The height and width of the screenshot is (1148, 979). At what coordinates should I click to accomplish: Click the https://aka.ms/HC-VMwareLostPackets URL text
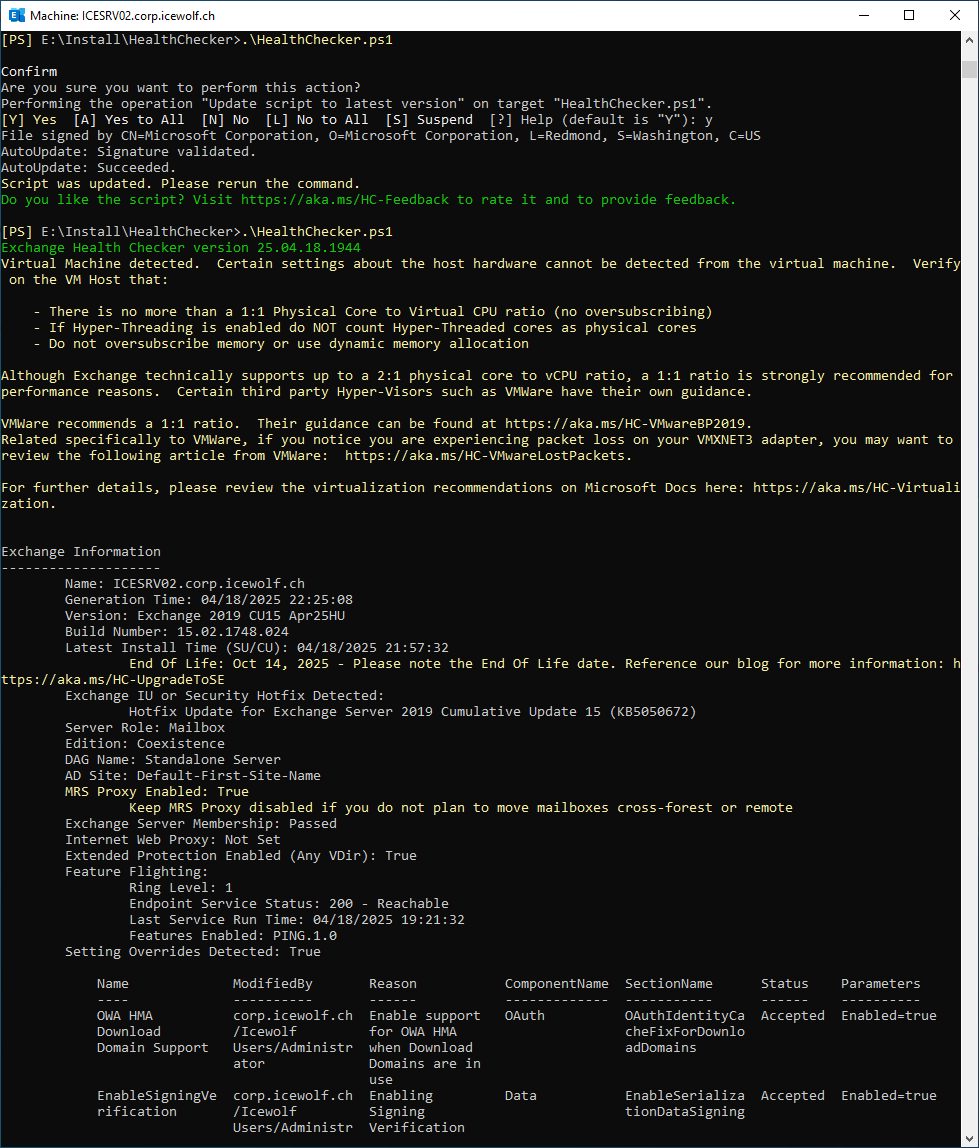(x=485, y=456)
